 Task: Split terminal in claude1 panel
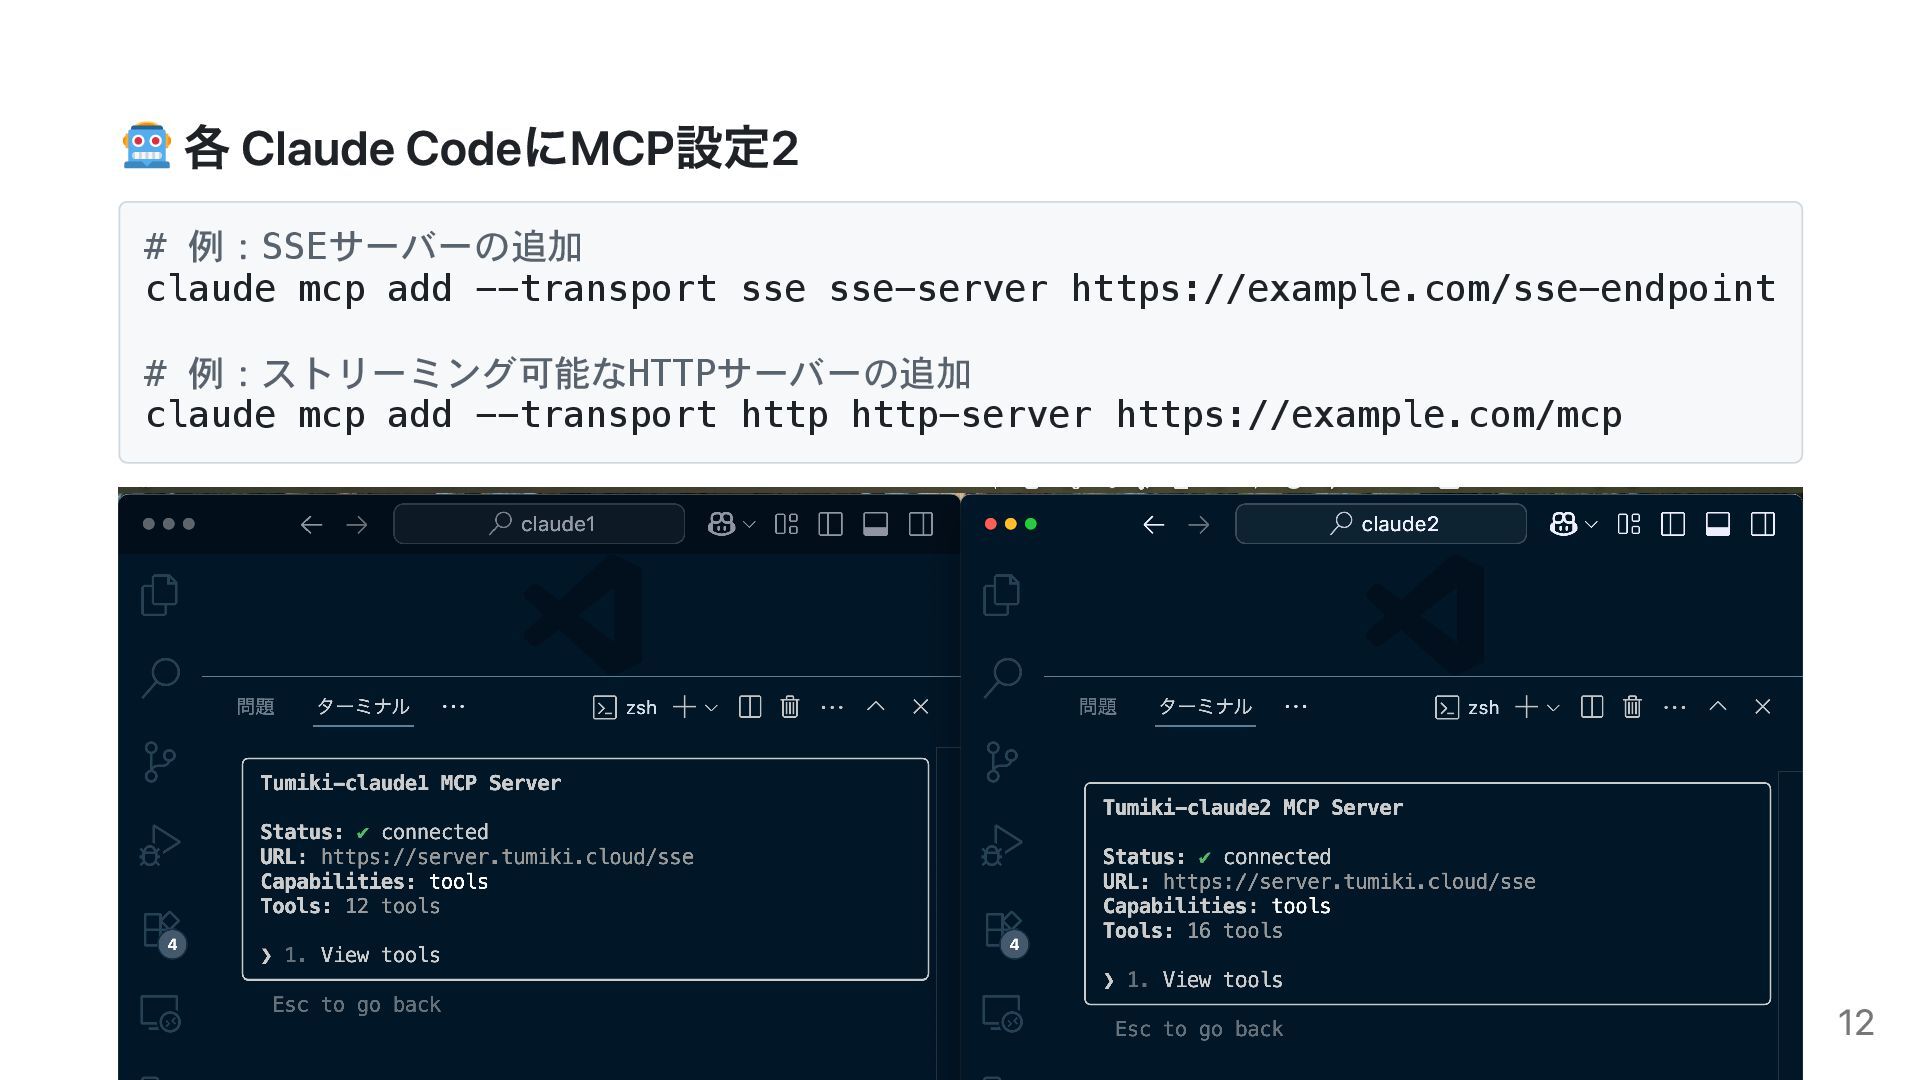pos(750,707)
